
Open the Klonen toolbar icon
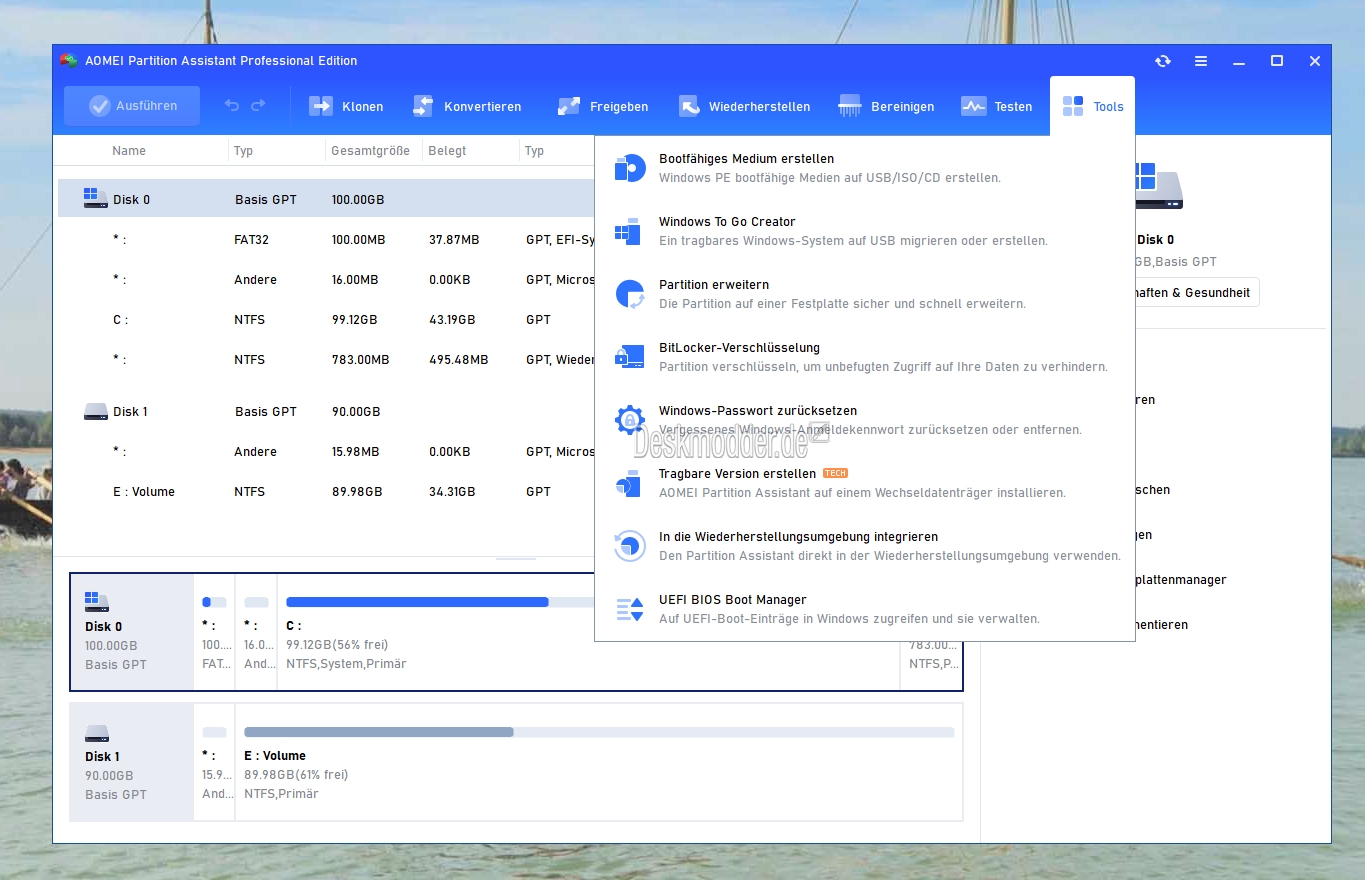(320, 106)
